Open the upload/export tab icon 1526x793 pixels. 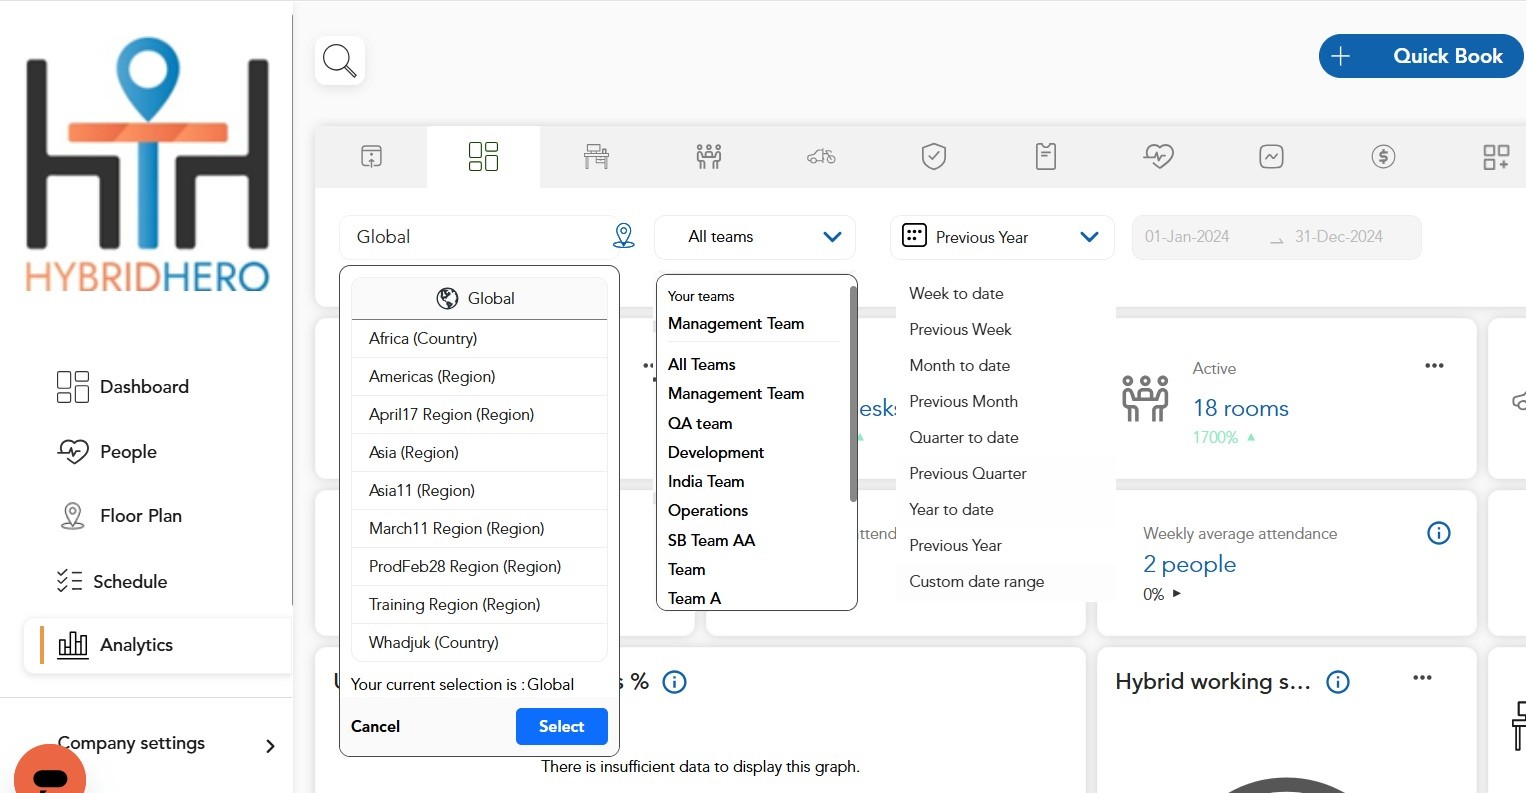pyautogui.click(x=371, y=156)
